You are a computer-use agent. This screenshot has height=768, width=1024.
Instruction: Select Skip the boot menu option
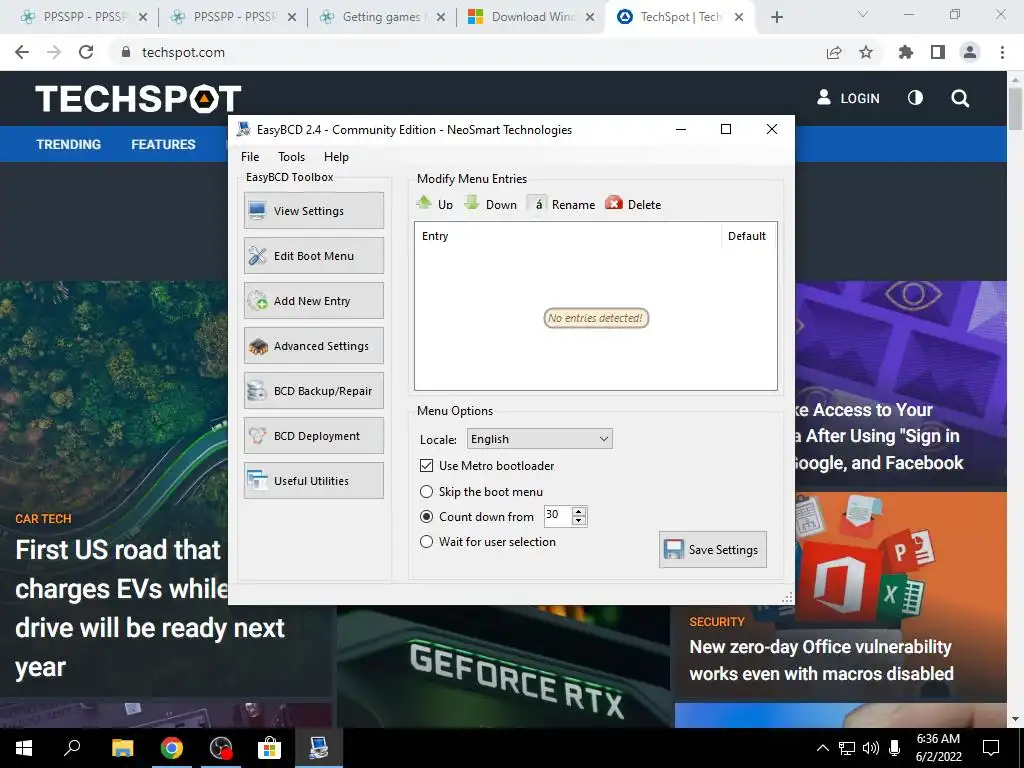tap(426, 491)
